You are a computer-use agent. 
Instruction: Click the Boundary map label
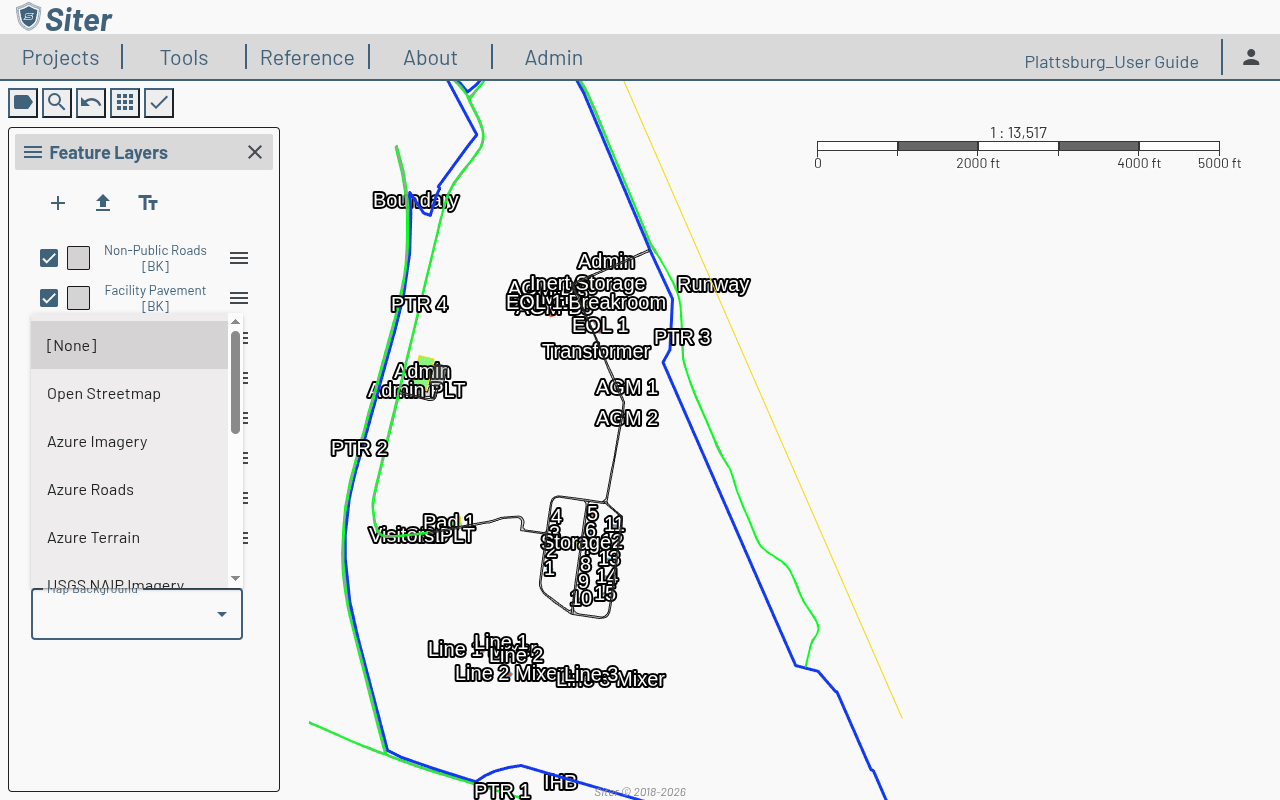pyautogui.click(x=415, y=200)
